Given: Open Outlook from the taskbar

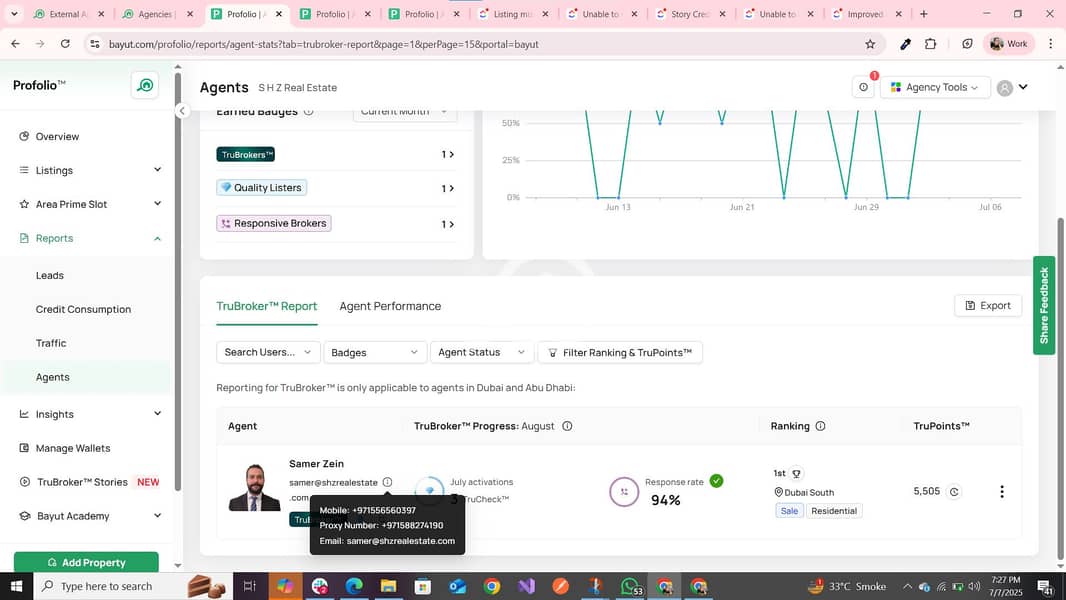Looking at the screenshot, I should (x=458, y=586).
